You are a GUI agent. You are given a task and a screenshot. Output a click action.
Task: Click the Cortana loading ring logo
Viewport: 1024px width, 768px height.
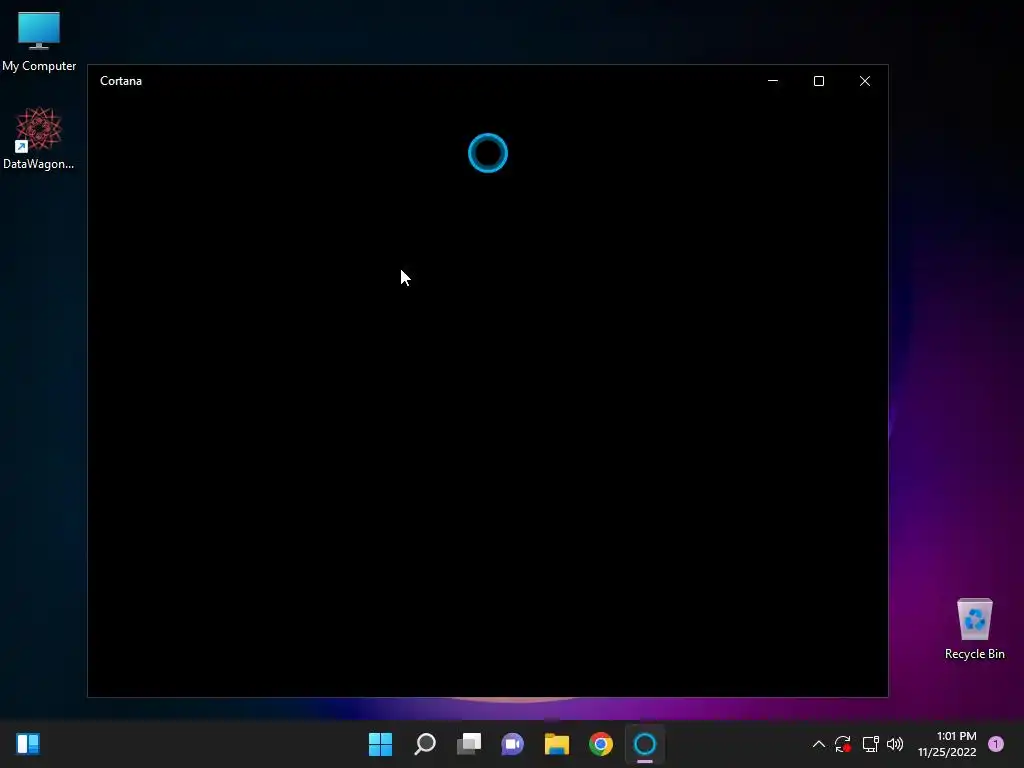tap(488, 153)
